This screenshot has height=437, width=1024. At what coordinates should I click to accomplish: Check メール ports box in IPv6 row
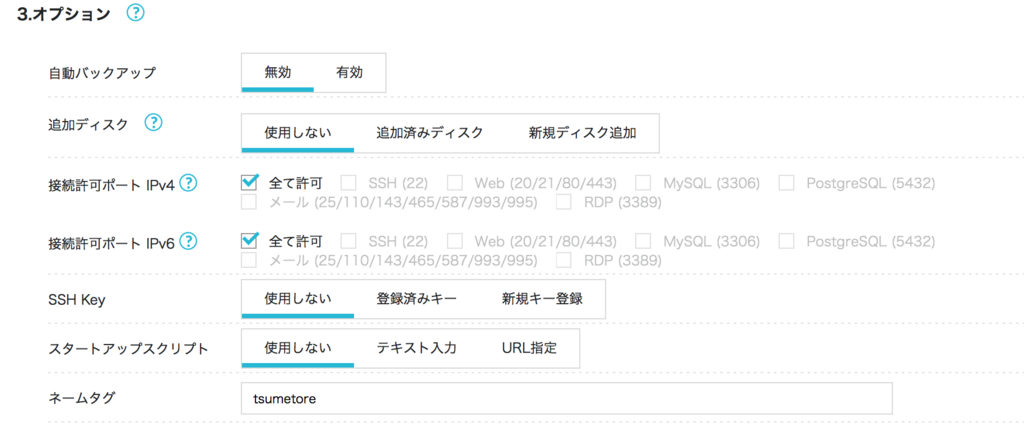point(249,261)
